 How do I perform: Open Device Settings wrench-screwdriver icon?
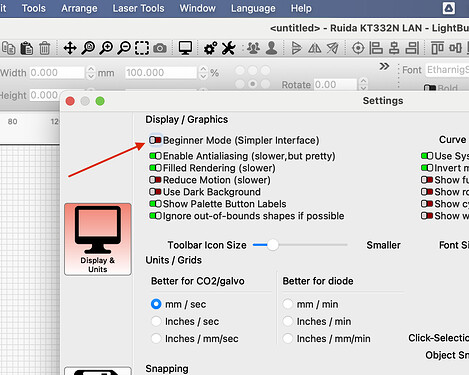pyautogui.click(x=228, y=48)
